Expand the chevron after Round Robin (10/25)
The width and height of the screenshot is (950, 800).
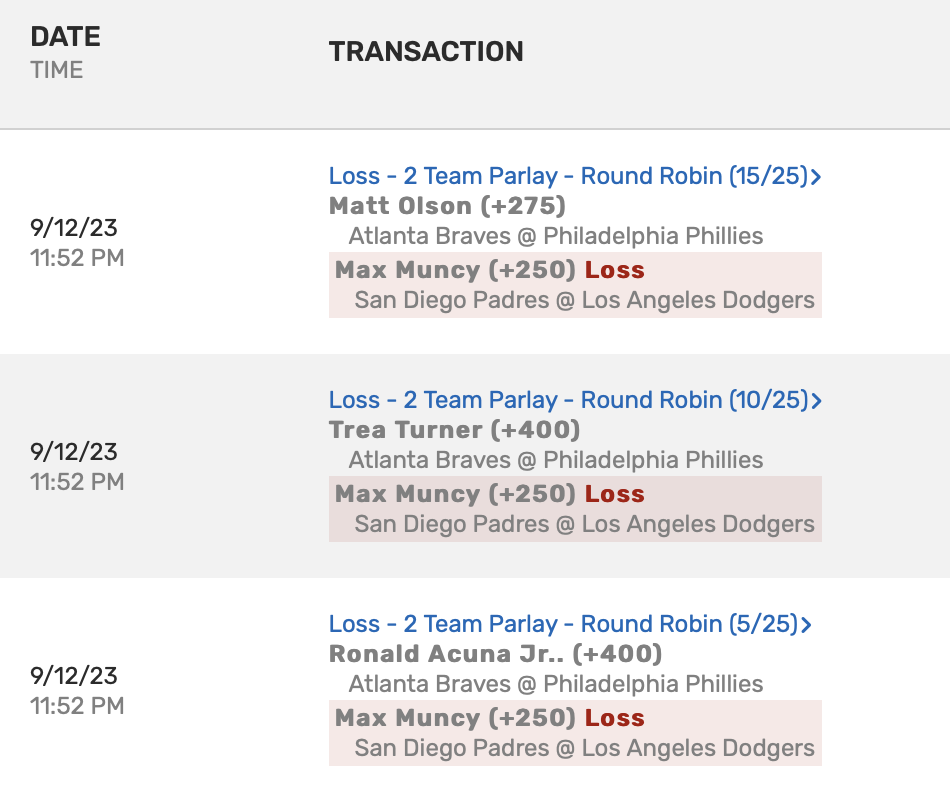click(x=817, y=401)
